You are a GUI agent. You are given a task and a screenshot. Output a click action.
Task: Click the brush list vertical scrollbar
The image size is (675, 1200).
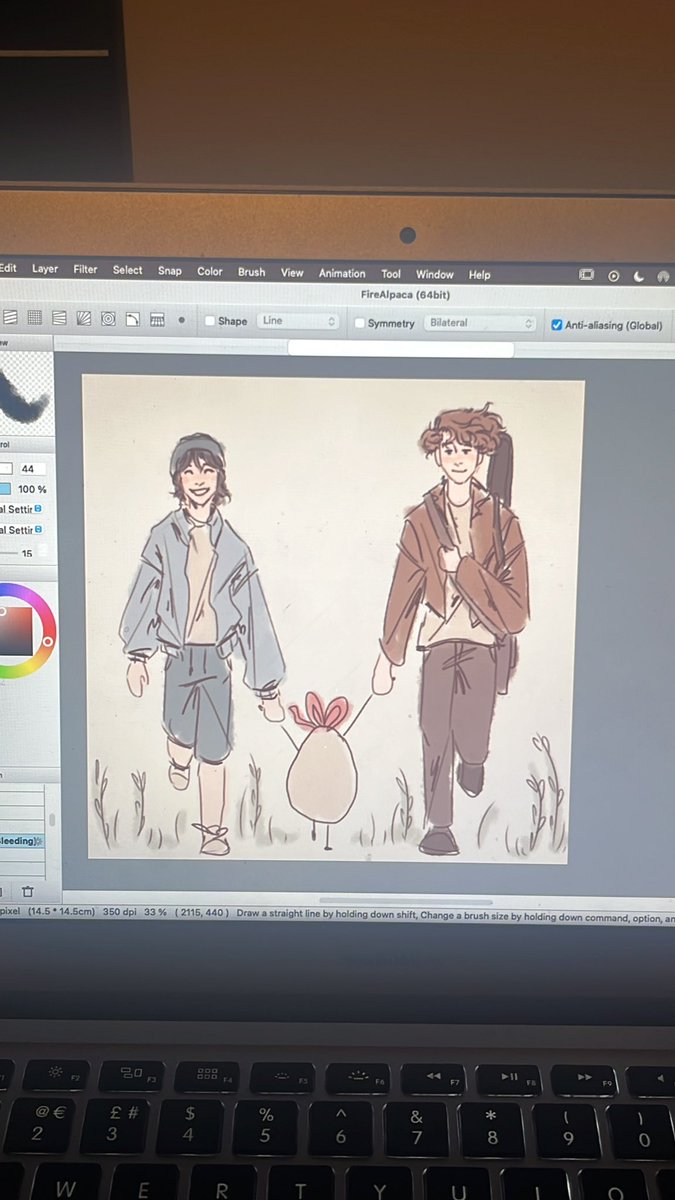pyautogui.click(x=51, y=820)
